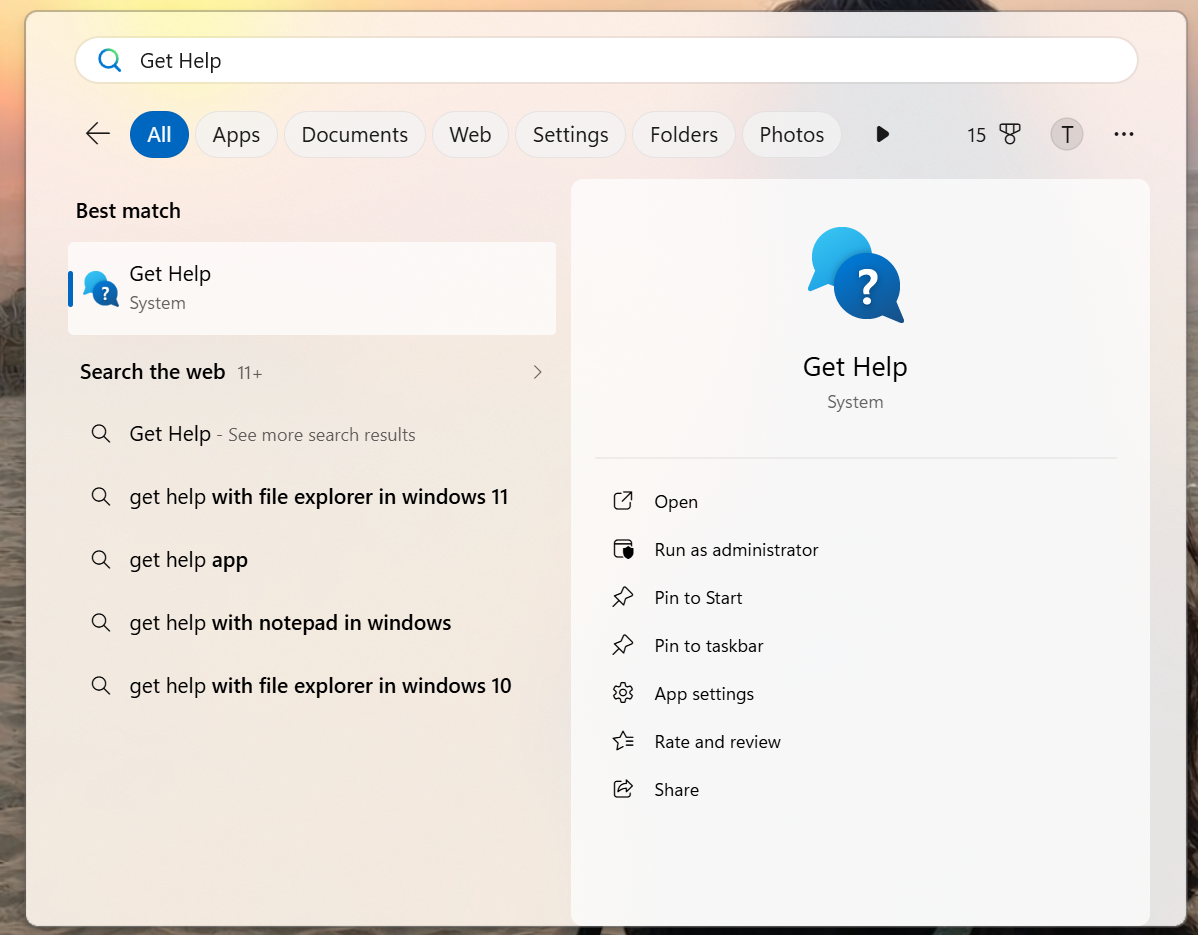Click the App settings gear icon

[623, 693]
